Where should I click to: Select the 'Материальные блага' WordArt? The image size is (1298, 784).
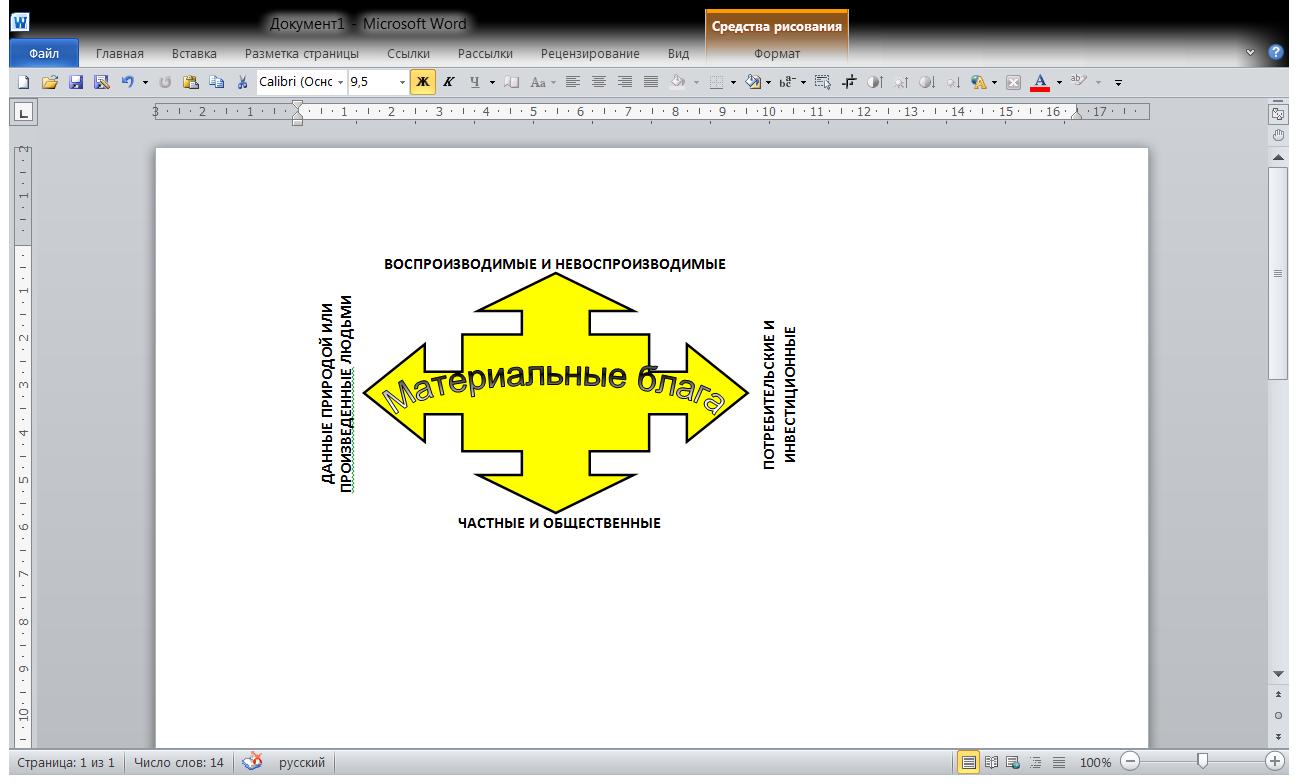tap(555, 389)
